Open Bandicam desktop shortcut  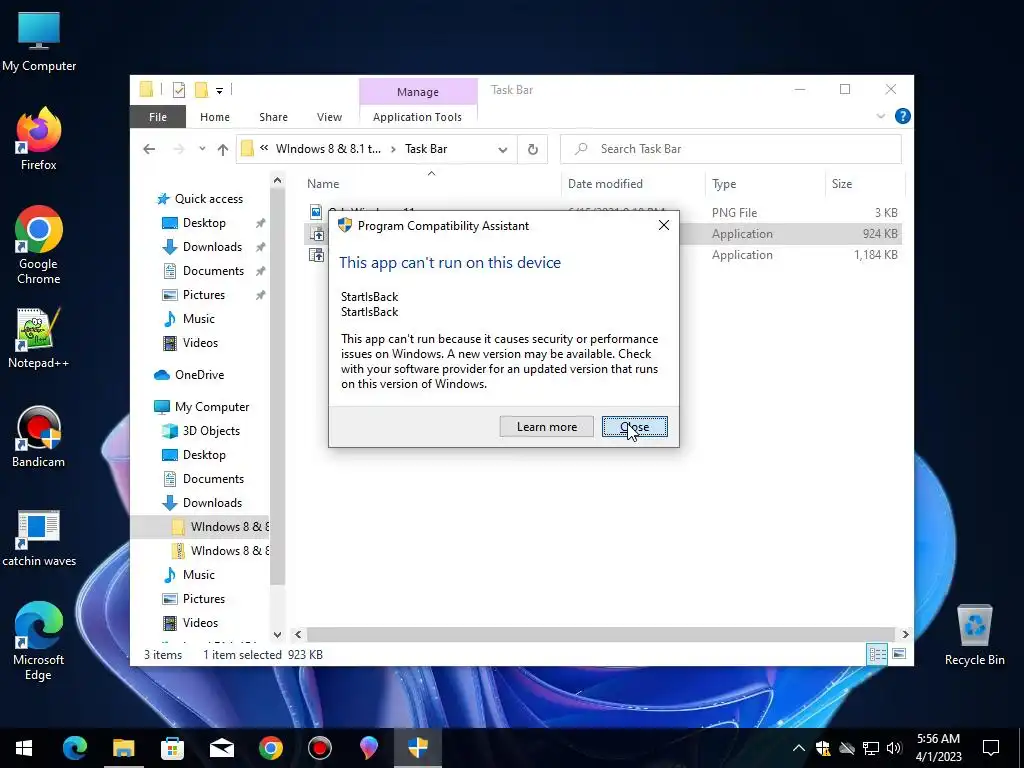pos(39,438)
